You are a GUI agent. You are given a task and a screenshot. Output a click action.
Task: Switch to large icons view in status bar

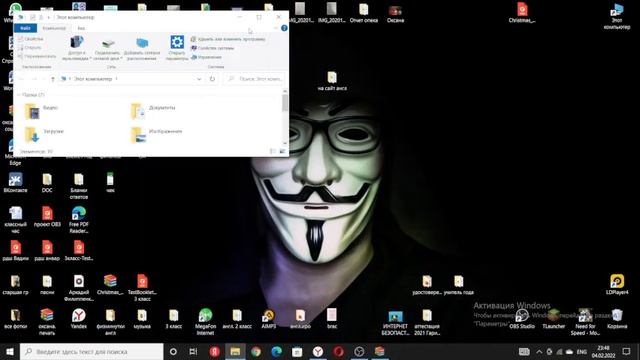coord(282,151)
